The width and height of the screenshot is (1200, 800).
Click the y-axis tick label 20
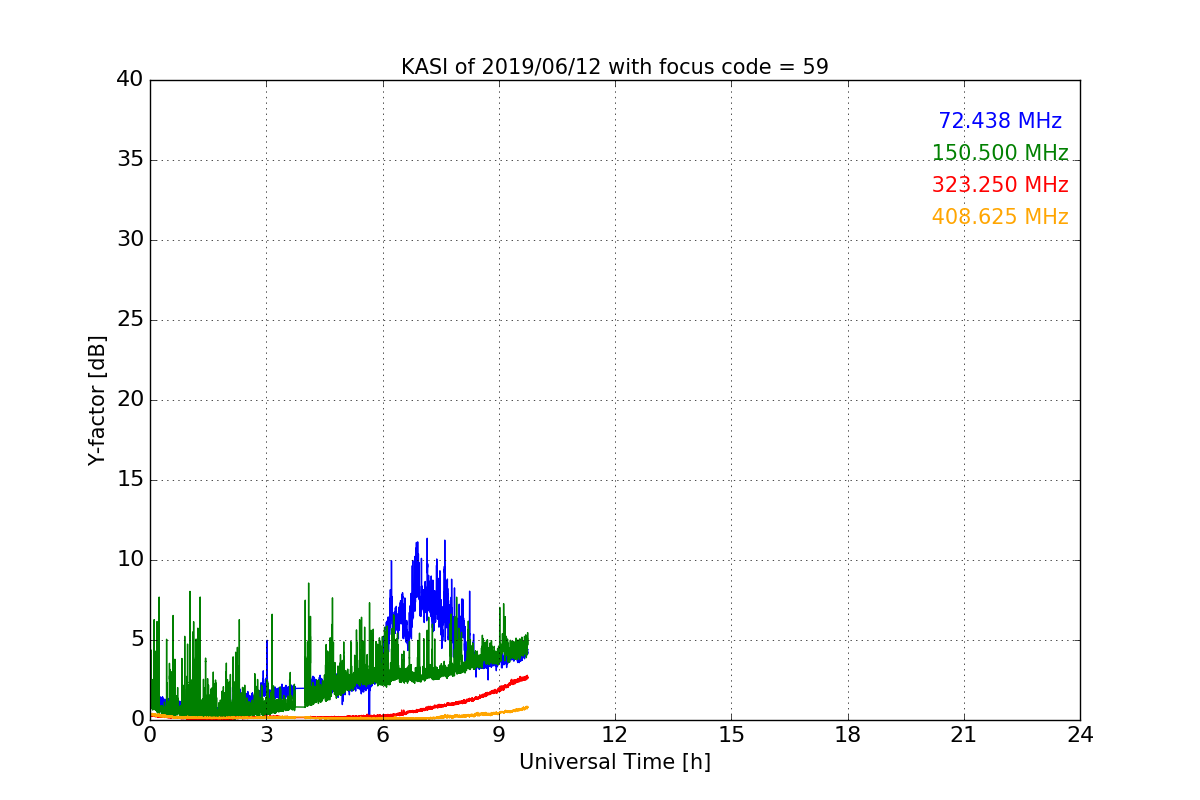(130, 400)
